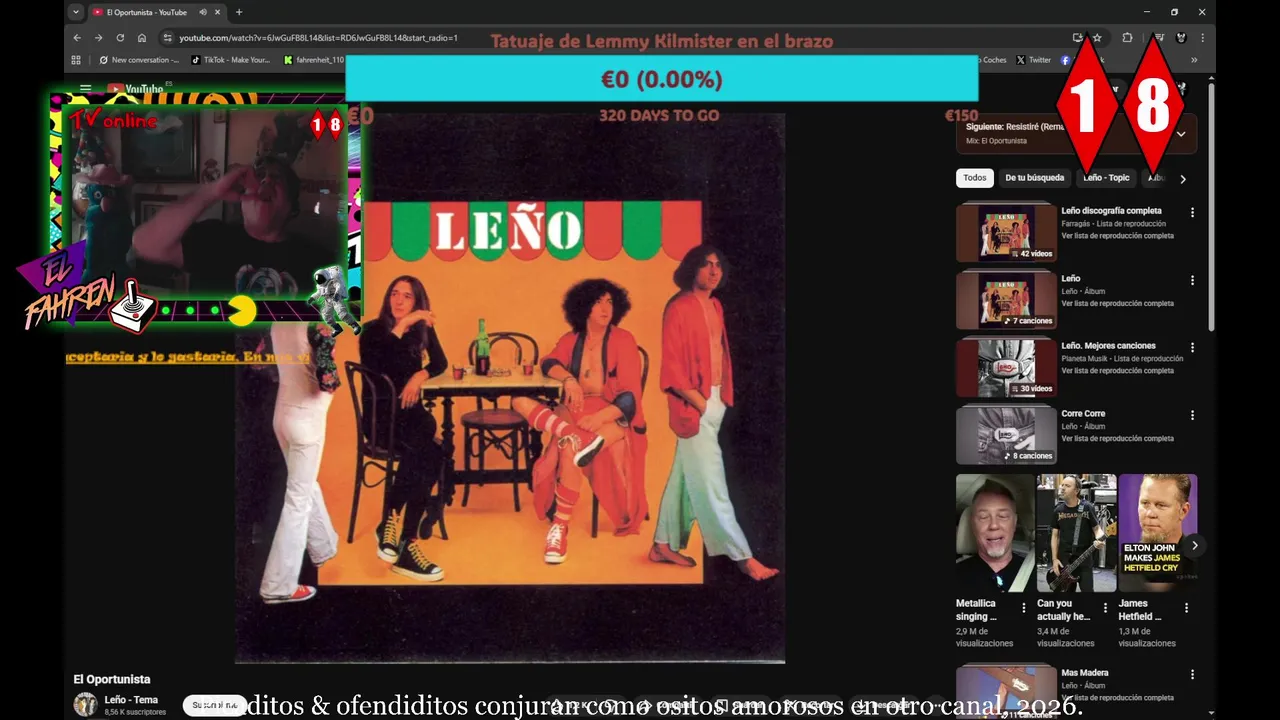
Task: Show more bookmarks with double chevron
Action: pos(1194,60)
